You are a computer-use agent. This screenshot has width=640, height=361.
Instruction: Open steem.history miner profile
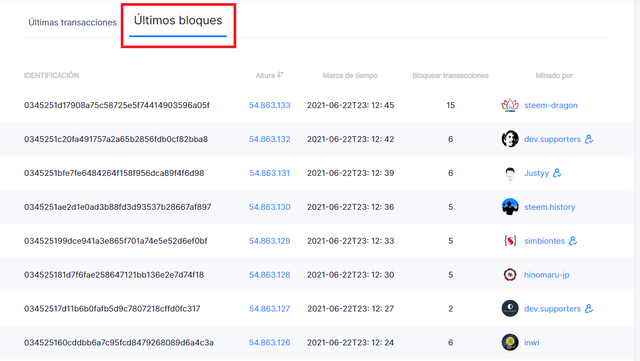(x=549, y=207)
